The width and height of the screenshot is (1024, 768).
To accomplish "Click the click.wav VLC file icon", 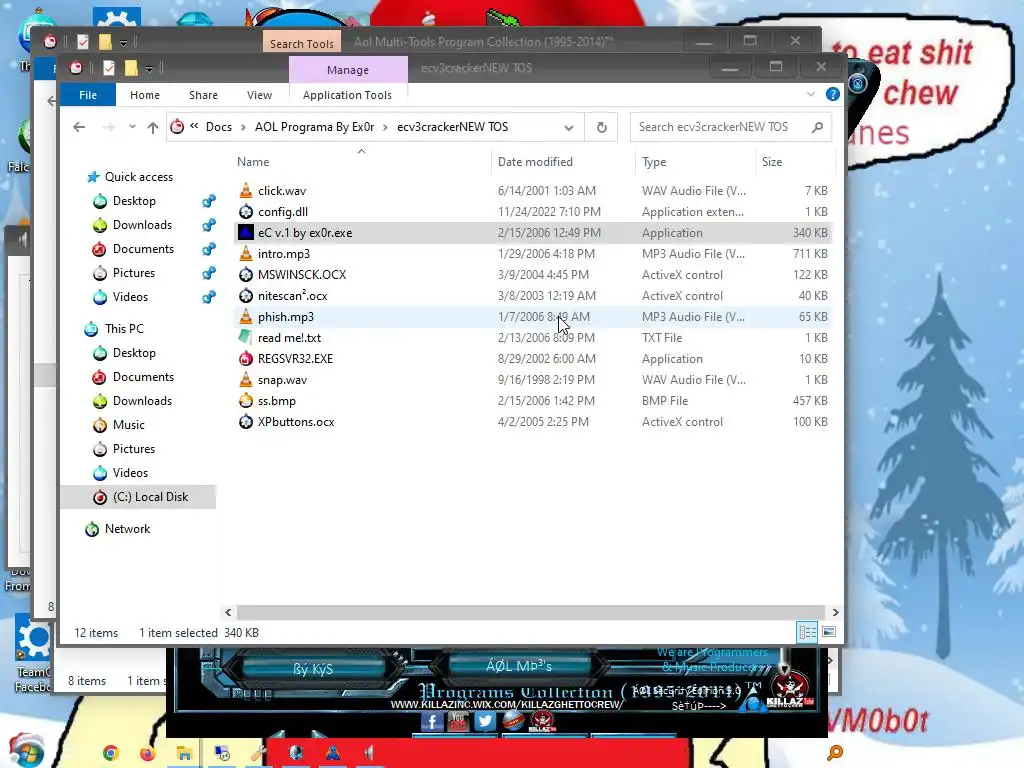I will tap(246, 191).
